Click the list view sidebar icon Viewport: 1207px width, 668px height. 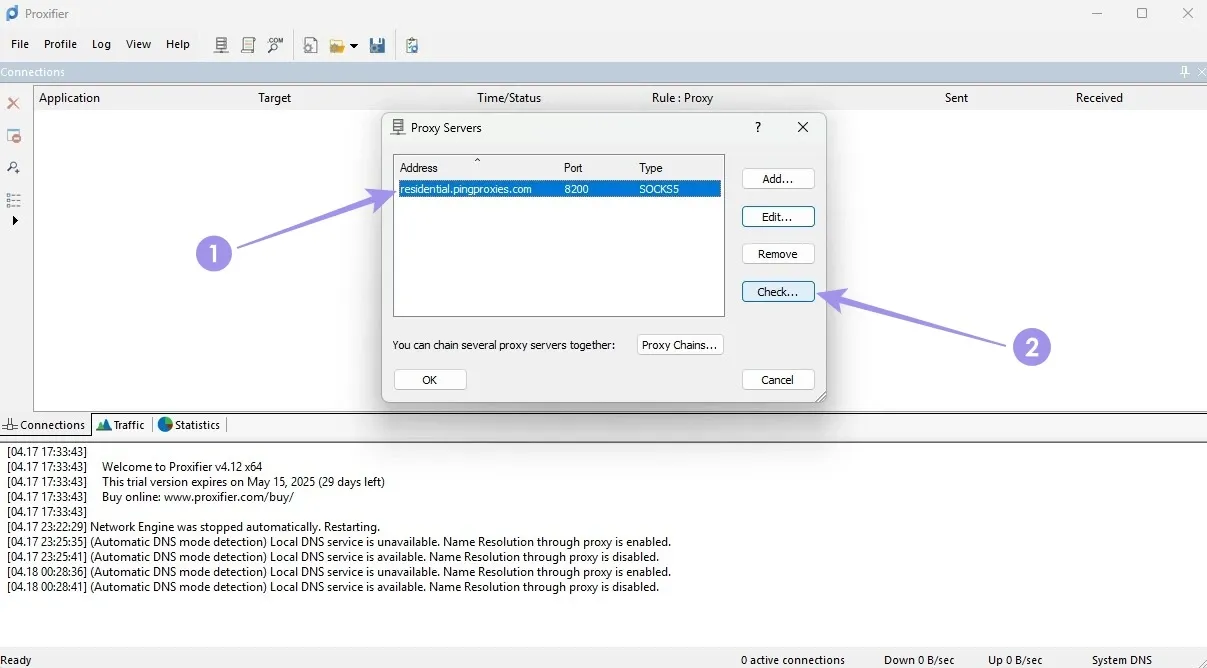point(14,200)
